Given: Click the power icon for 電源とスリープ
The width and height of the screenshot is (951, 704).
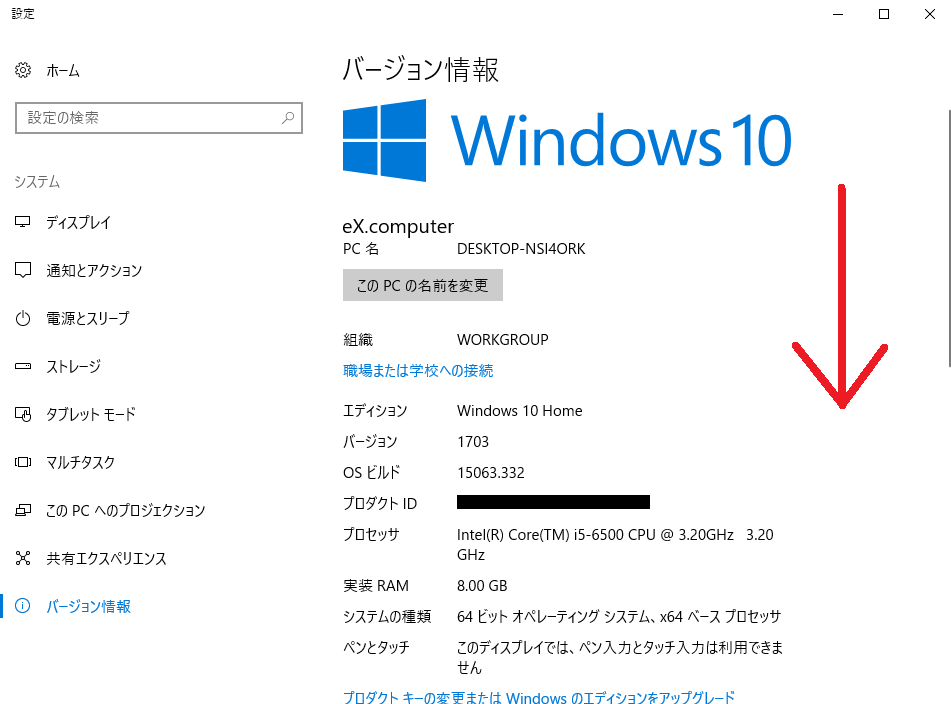Looking at the screenshot, I should (x=23, y=319).
